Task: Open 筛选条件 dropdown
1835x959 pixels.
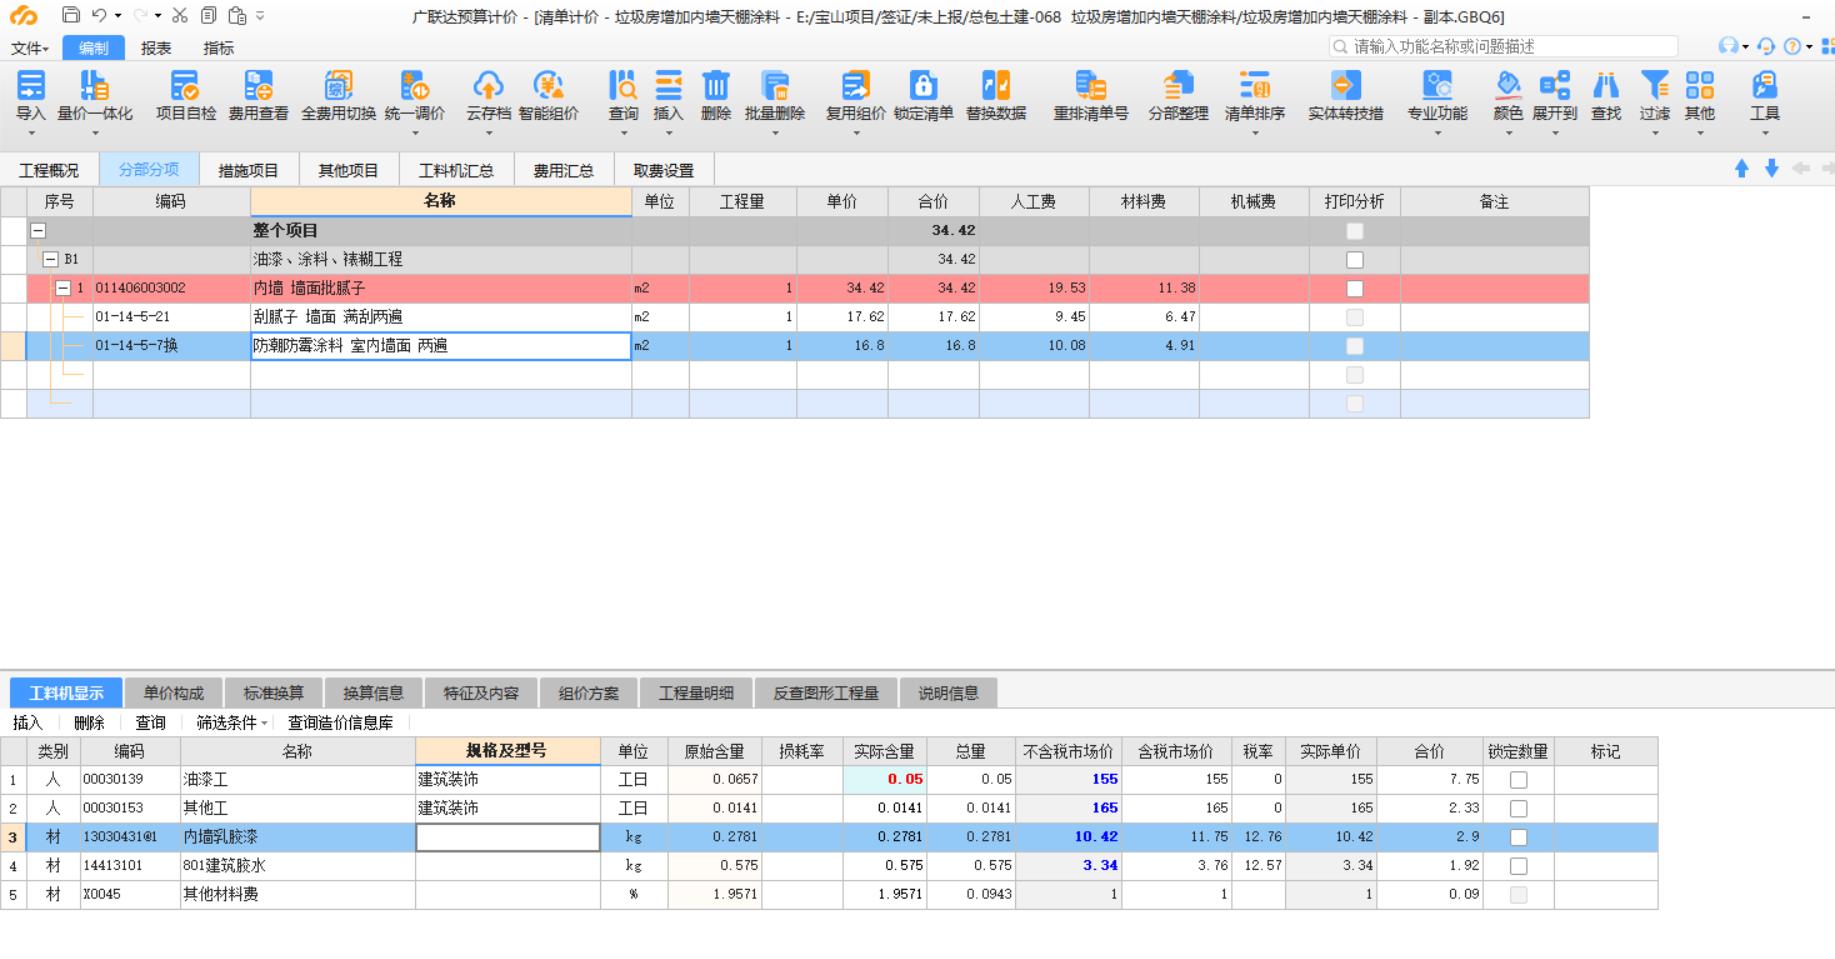Action: click(232, 723)
